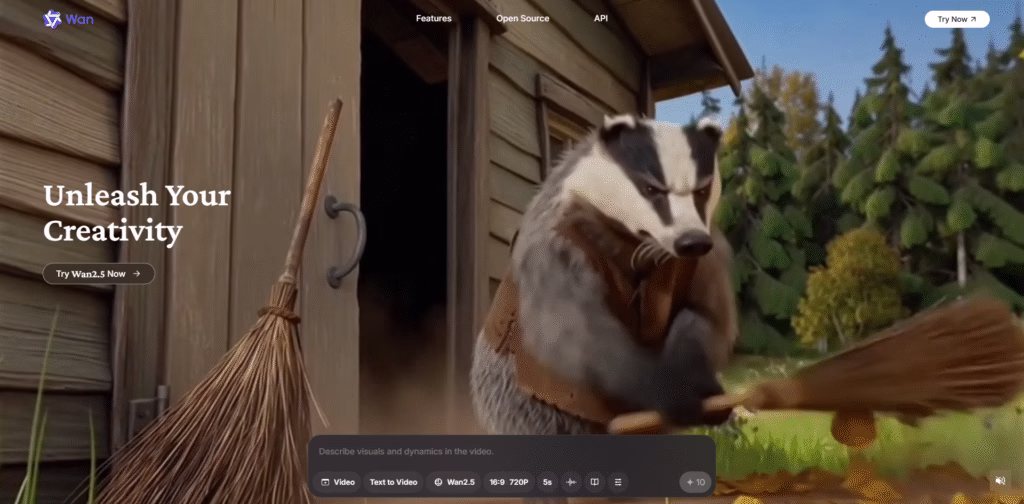1024x504 pixels.
Task: Click the audio waveform icon
Action: (x=571, y=482)
